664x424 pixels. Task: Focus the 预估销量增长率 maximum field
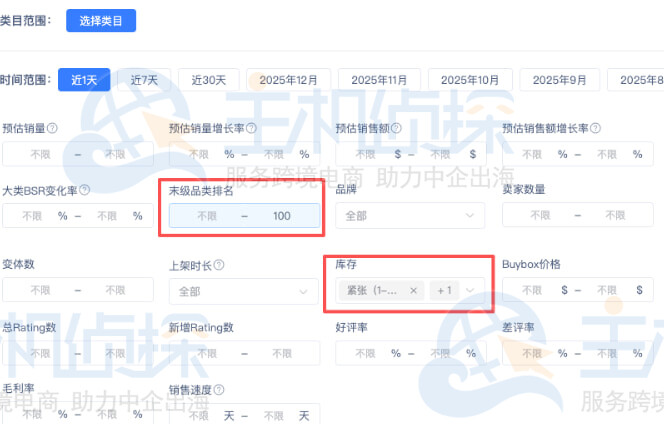point(274,154)
